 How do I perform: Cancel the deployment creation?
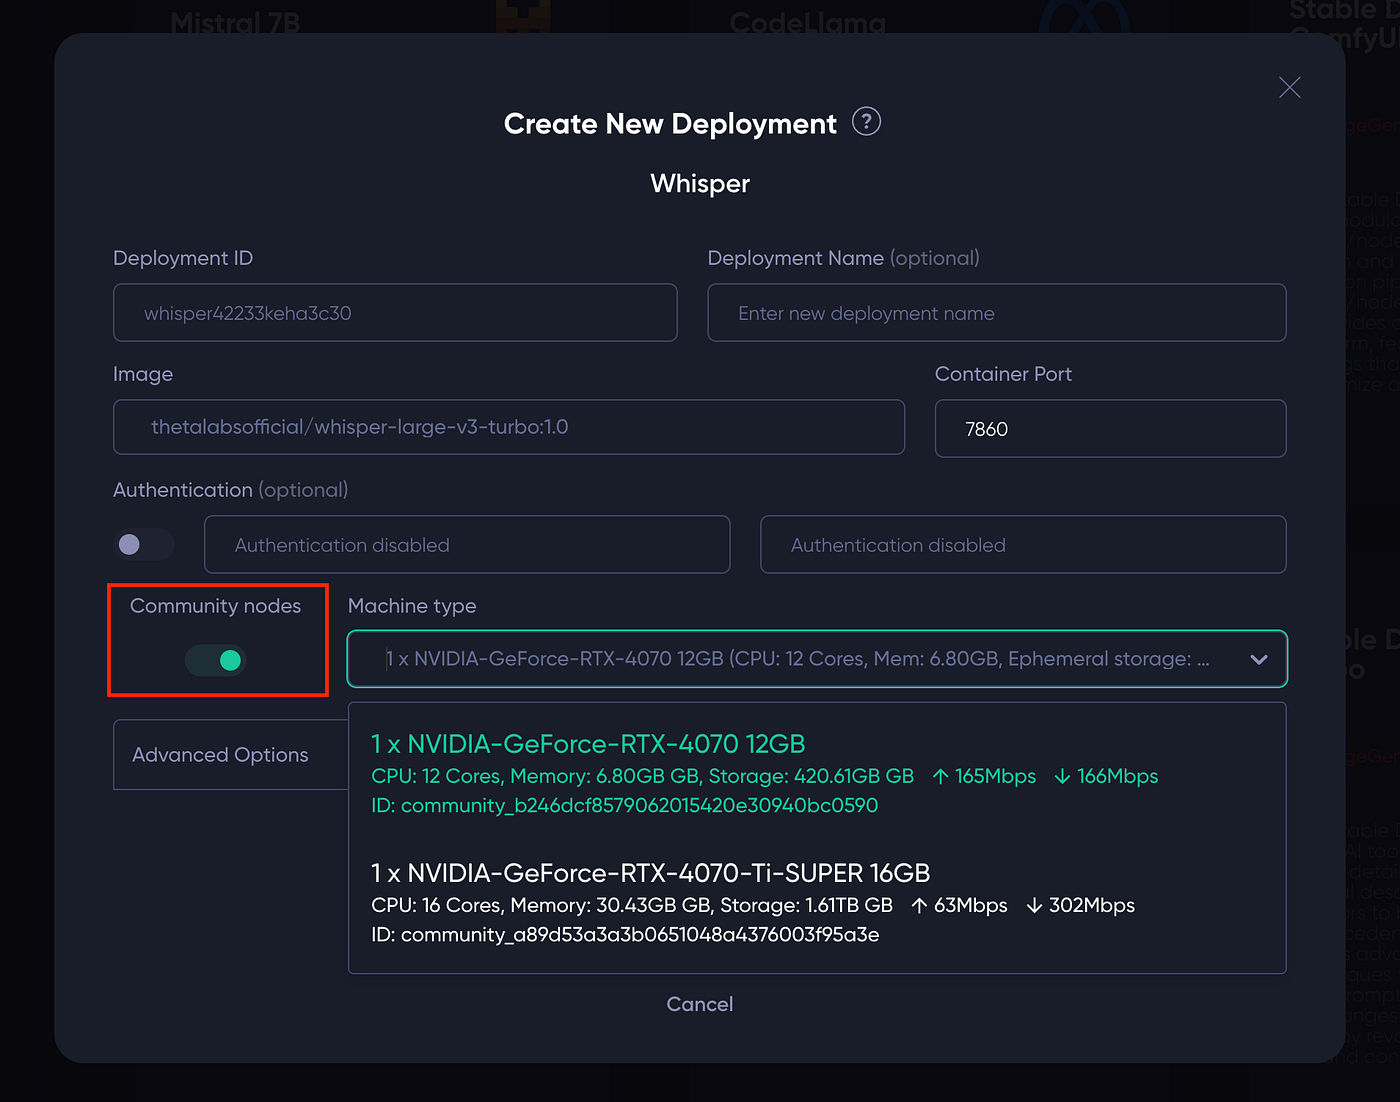tap(700, 1004)
